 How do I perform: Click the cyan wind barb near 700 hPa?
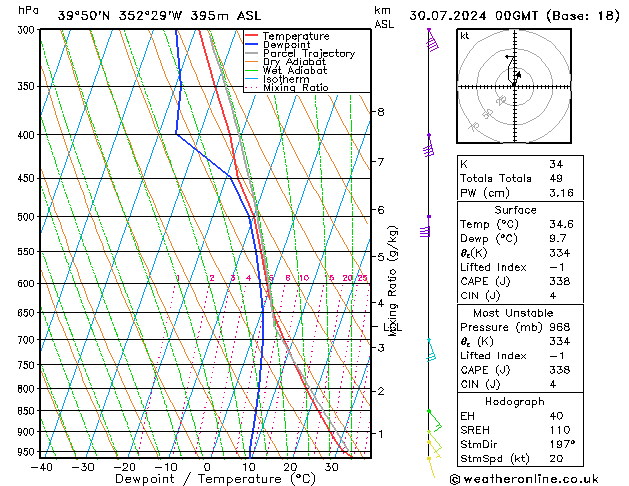point(431,350)
